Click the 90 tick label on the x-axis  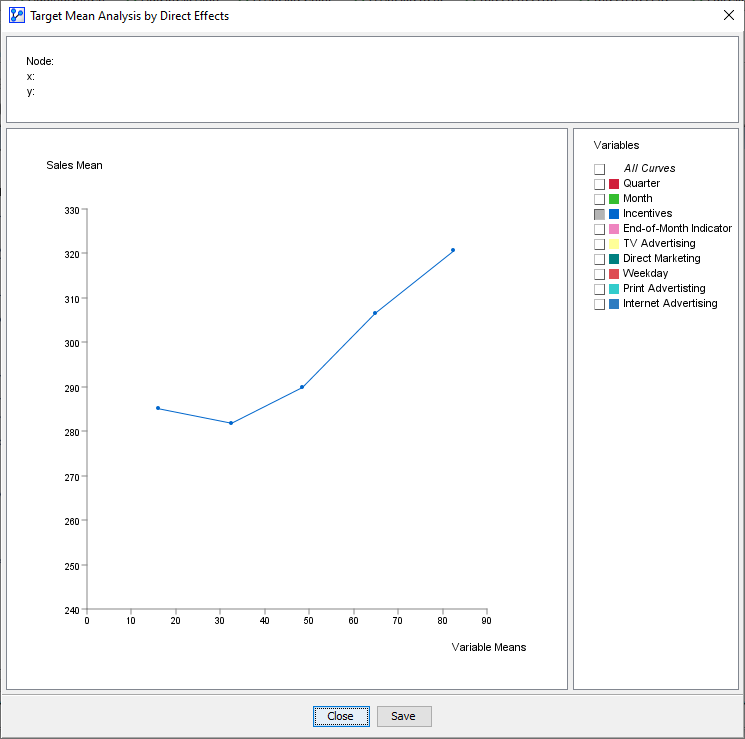[x=486, y=621]
